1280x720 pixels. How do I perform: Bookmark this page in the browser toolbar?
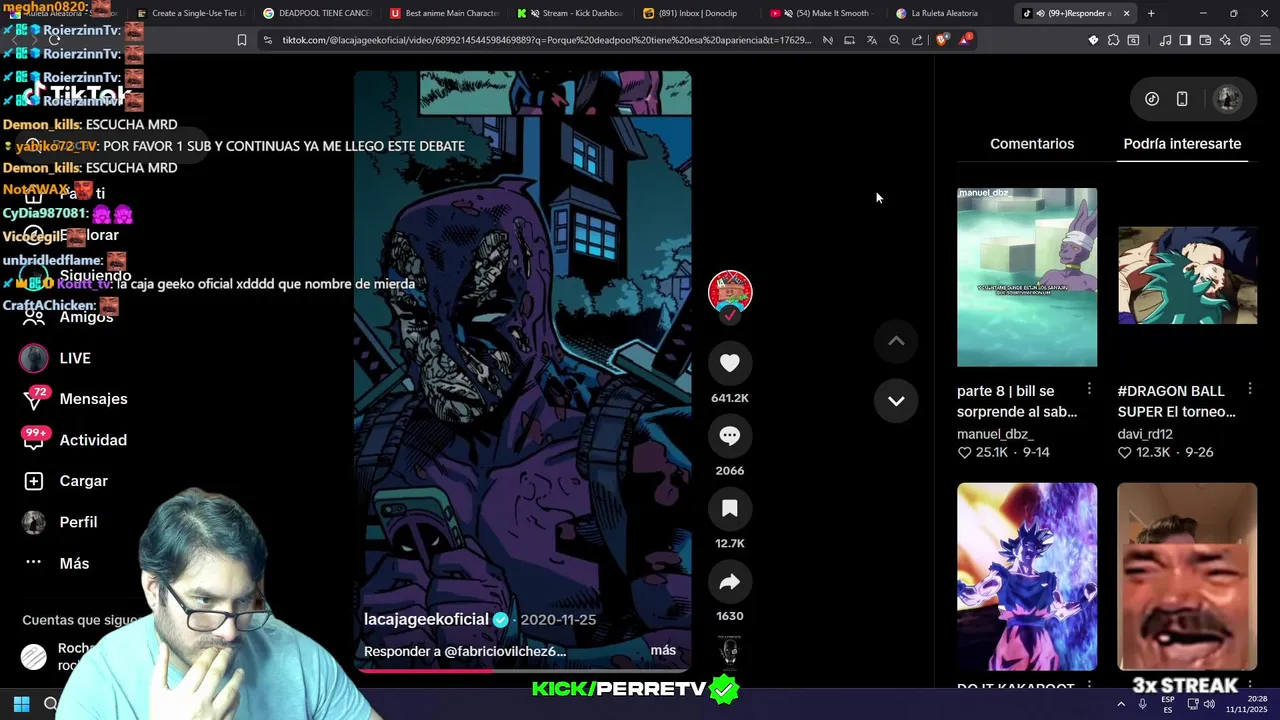(241, 40)
